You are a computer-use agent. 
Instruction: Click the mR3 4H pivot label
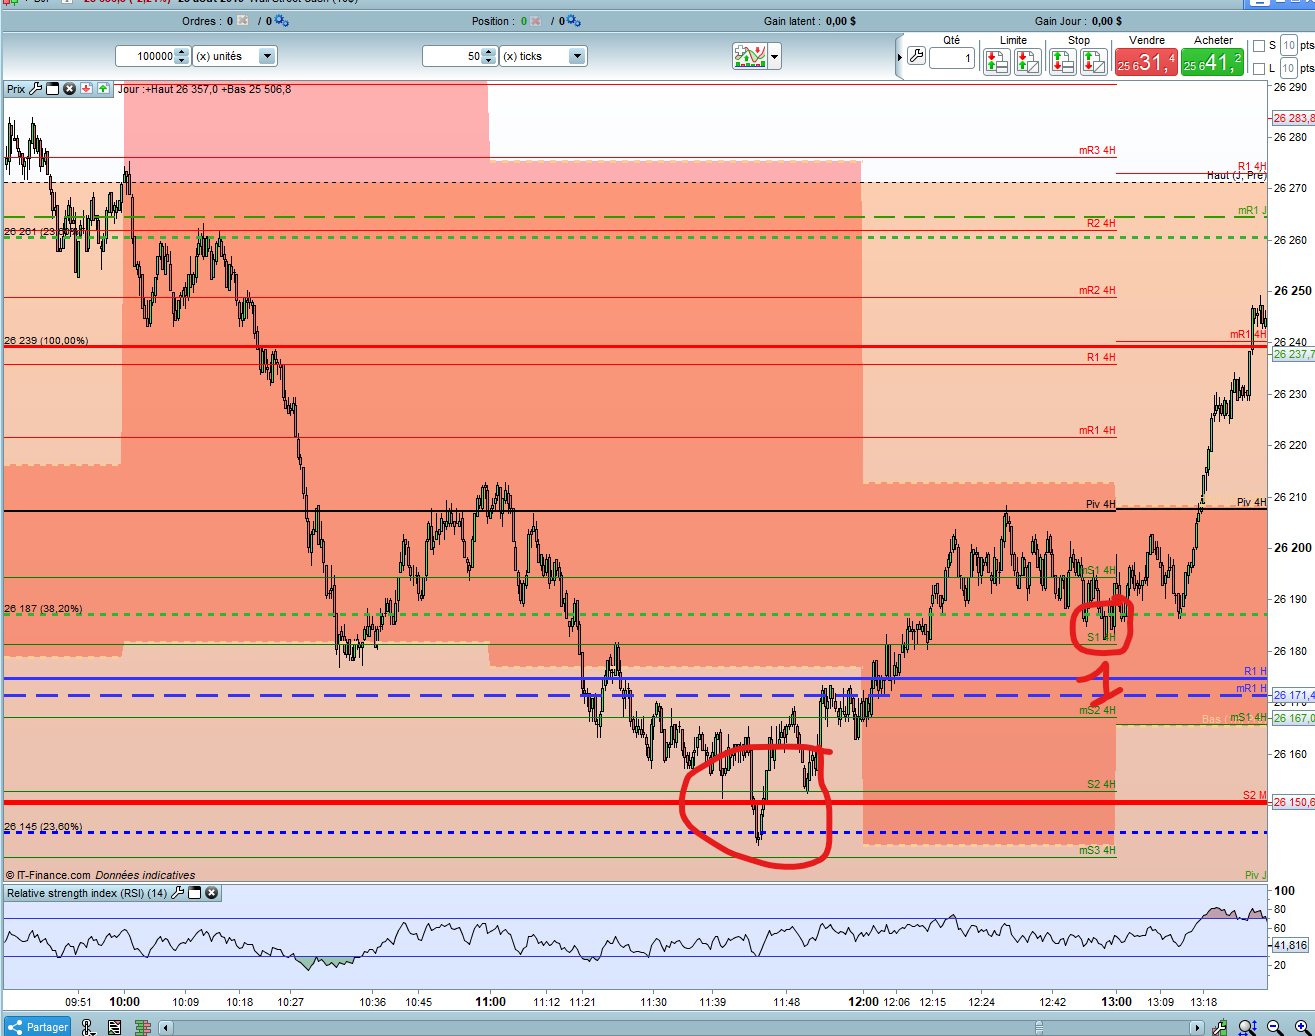pyautogui.click(x=1097, y=150)
